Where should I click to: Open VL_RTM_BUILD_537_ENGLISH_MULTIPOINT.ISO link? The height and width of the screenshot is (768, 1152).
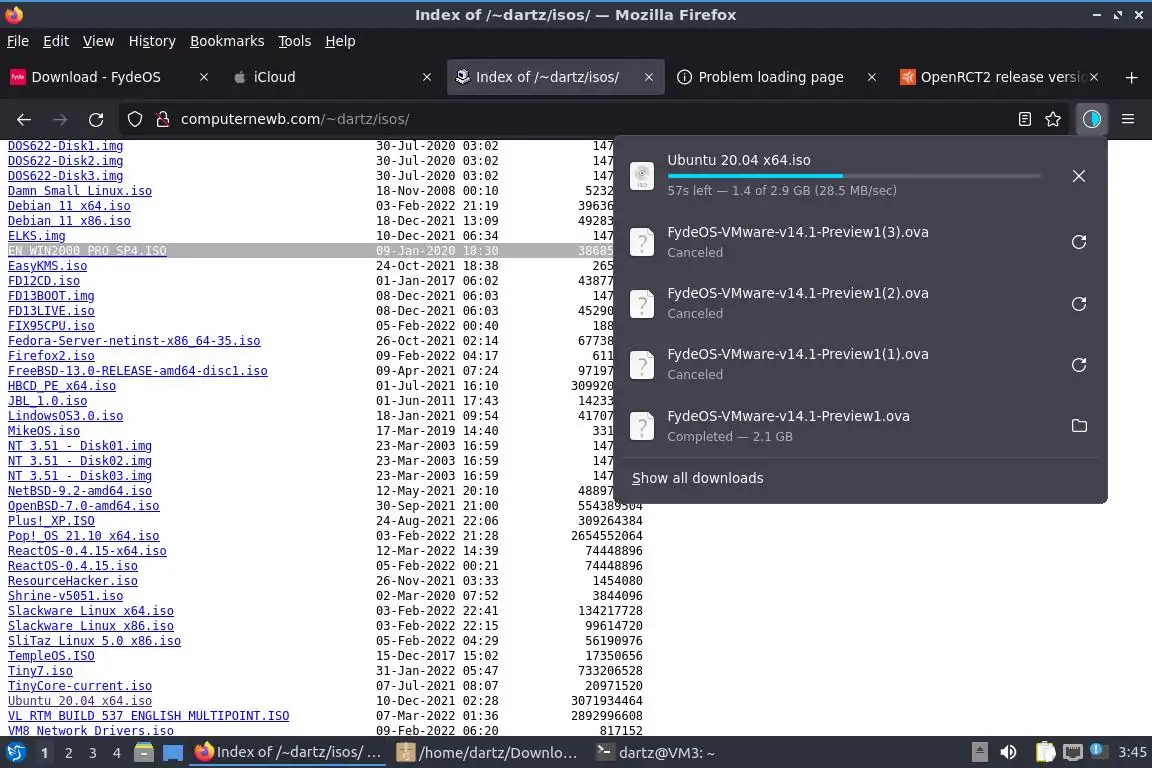click(148, 716)
